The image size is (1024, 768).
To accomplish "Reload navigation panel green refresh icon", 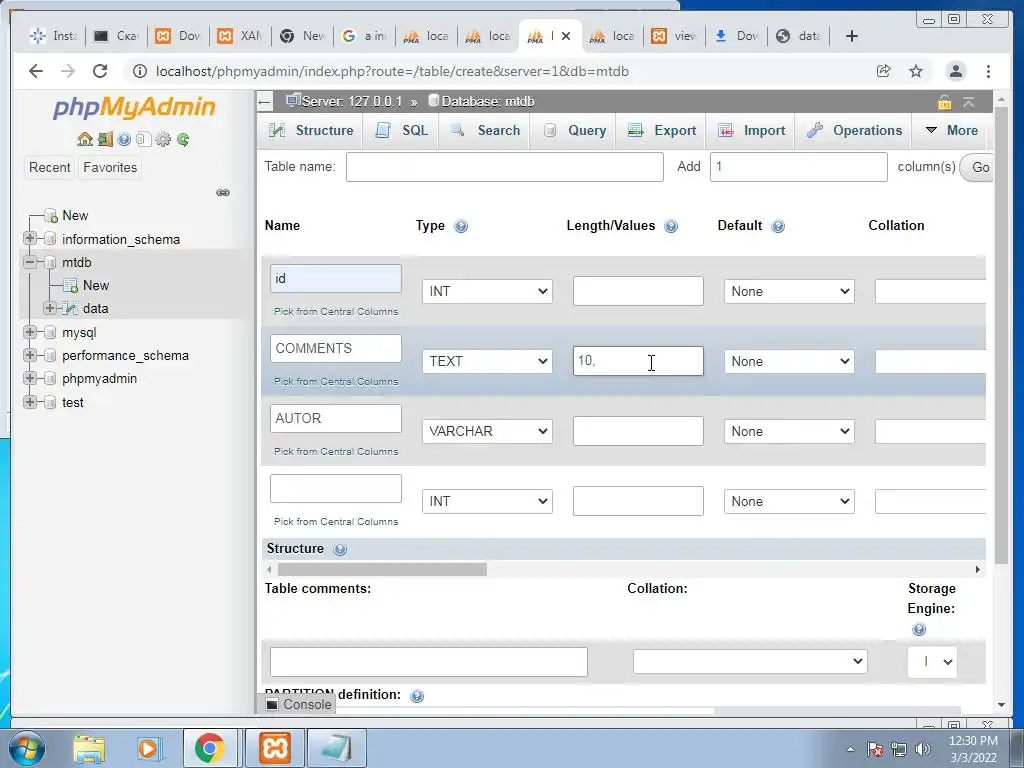I will pyautogui.click(x=183, y=139).
